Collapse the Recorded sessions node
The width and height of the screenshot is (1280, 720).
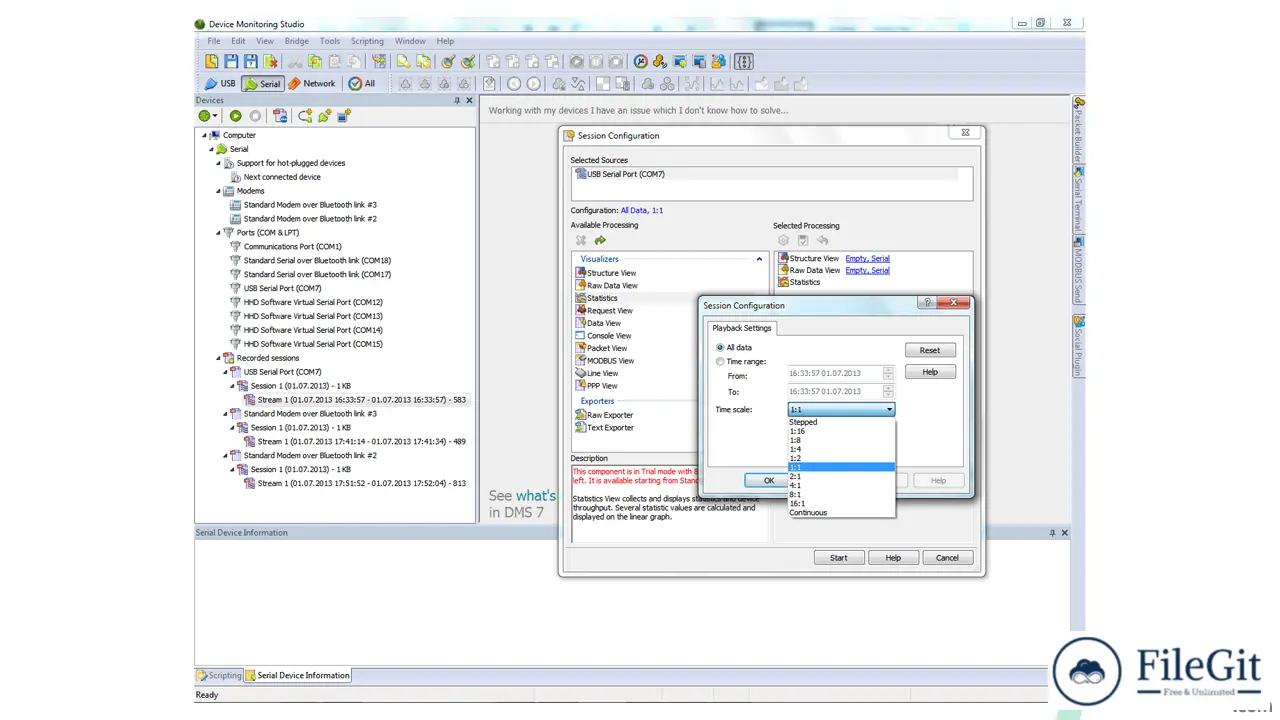click(218, 358)
